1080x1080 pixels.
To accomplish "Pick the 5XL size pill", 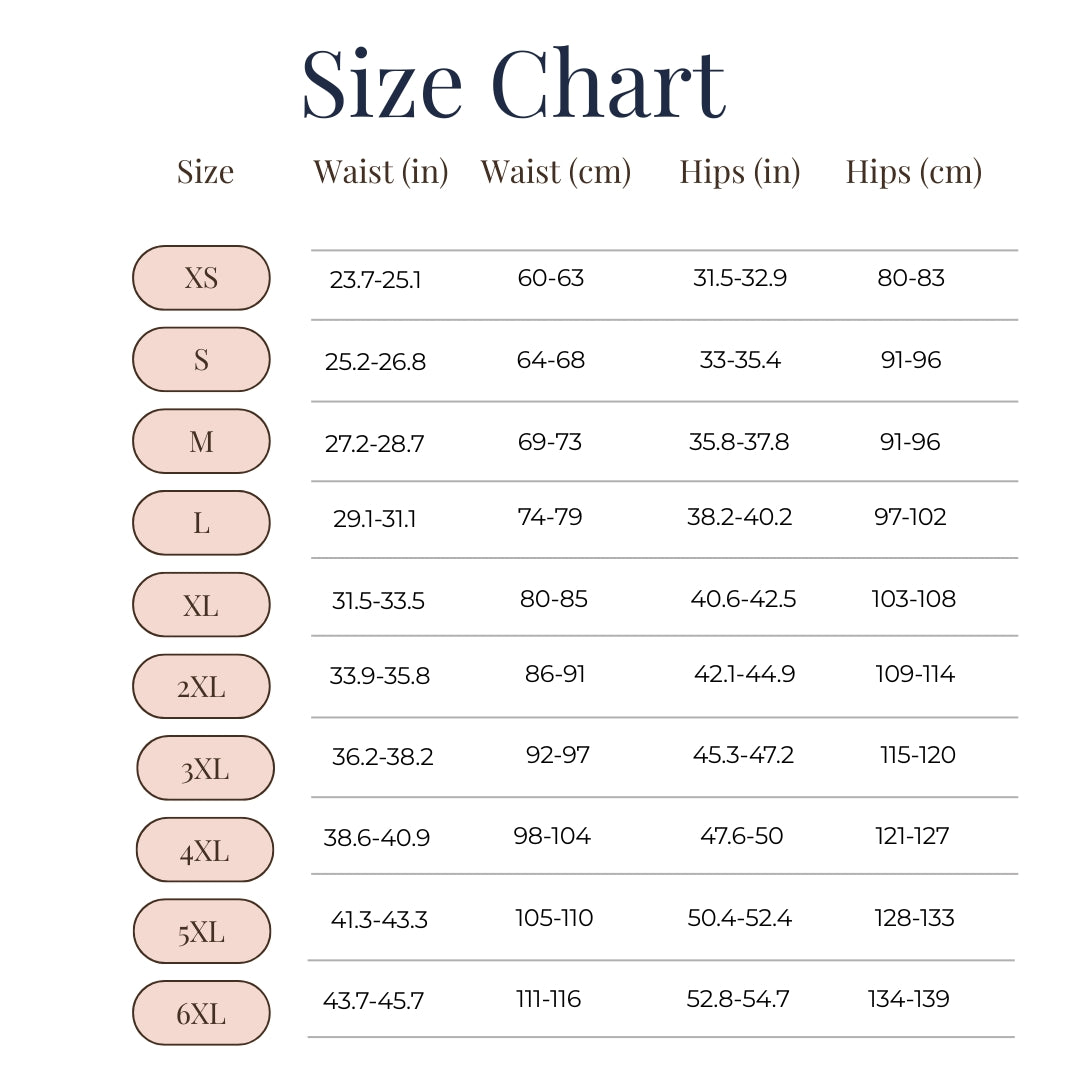I will tap(202, 932).
